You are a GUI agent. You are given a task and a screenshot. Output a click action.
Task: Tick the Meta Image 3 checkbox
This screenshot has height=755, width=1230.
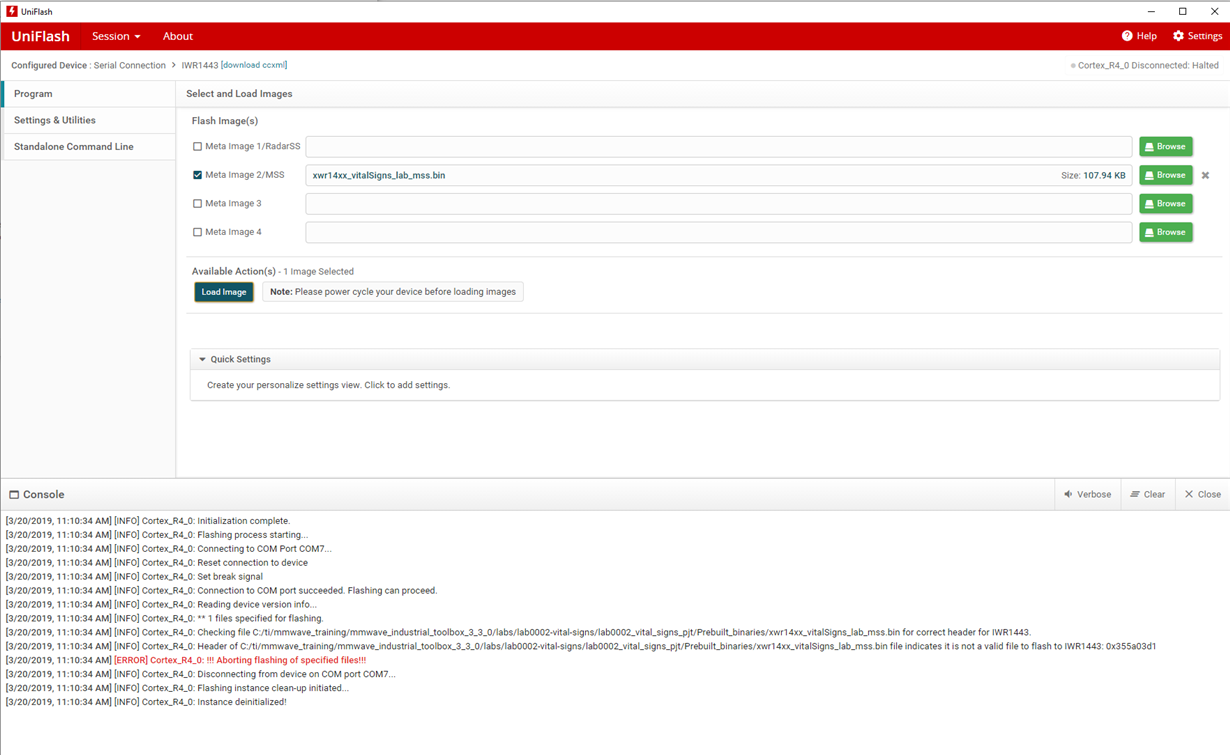pos(197,204)
